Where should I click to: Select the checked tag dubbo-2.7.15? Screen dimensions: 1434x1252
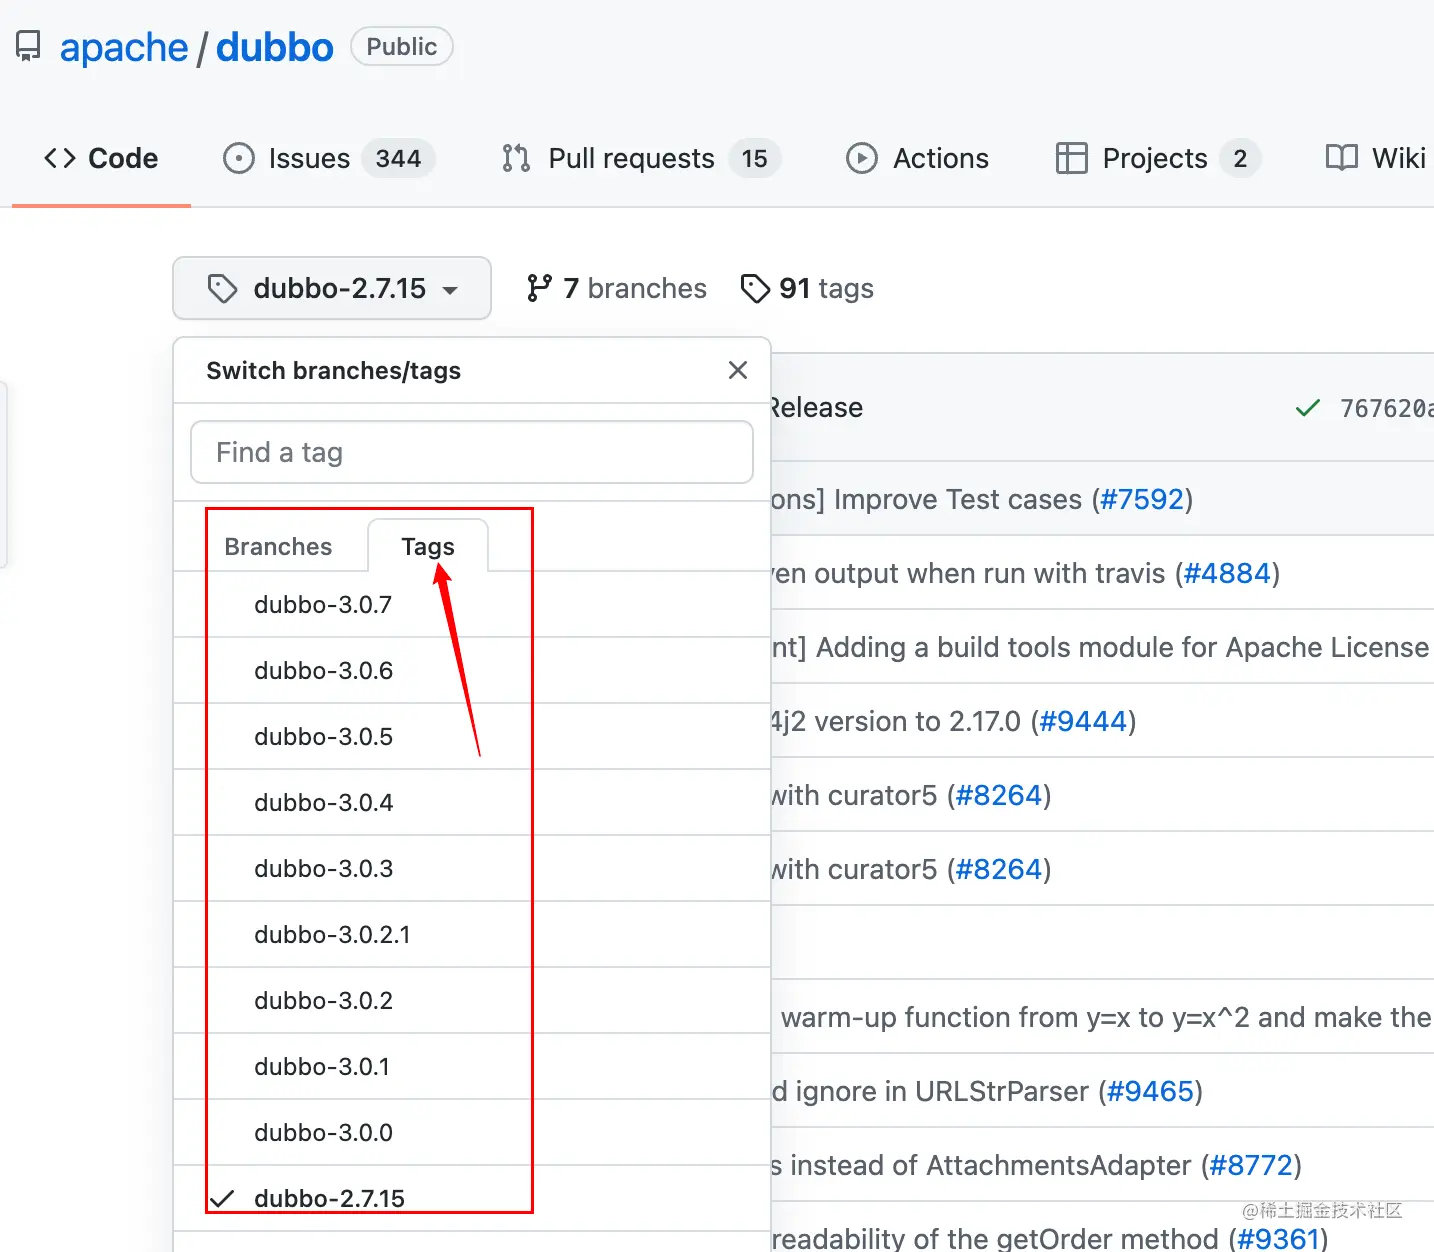coord(472,1198)
